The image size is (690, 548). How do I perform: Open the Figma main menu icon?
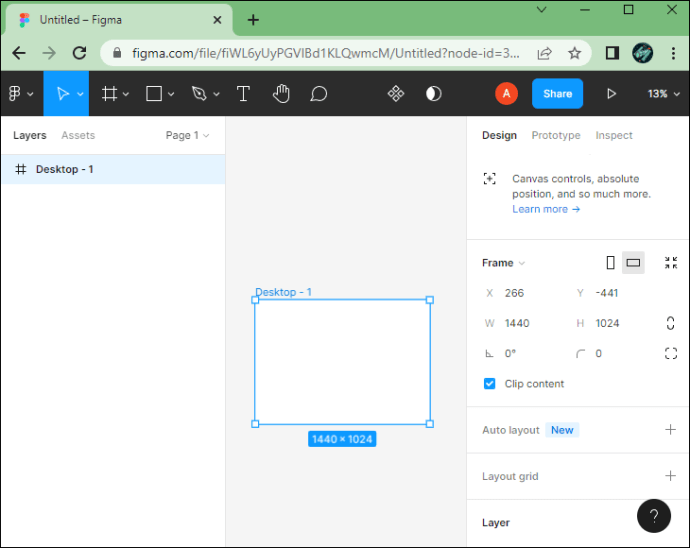[x=15, y=93]
